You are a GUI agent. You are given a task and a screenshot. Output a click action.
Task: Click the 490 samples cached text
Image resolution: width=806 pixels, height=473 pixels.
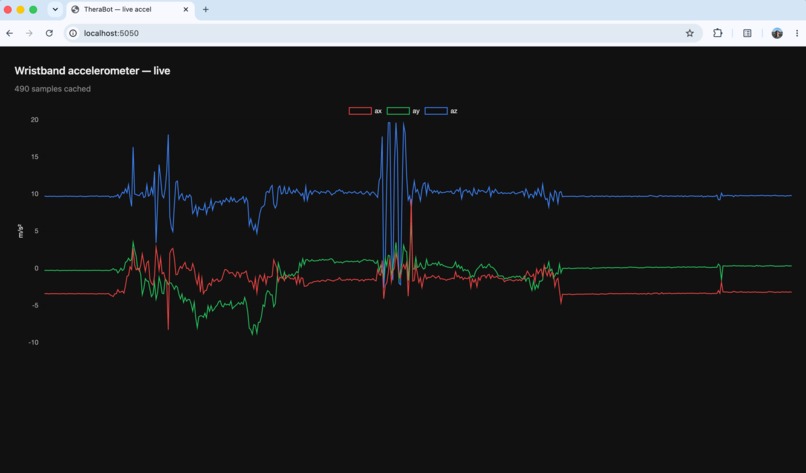[x=52, y=89]
